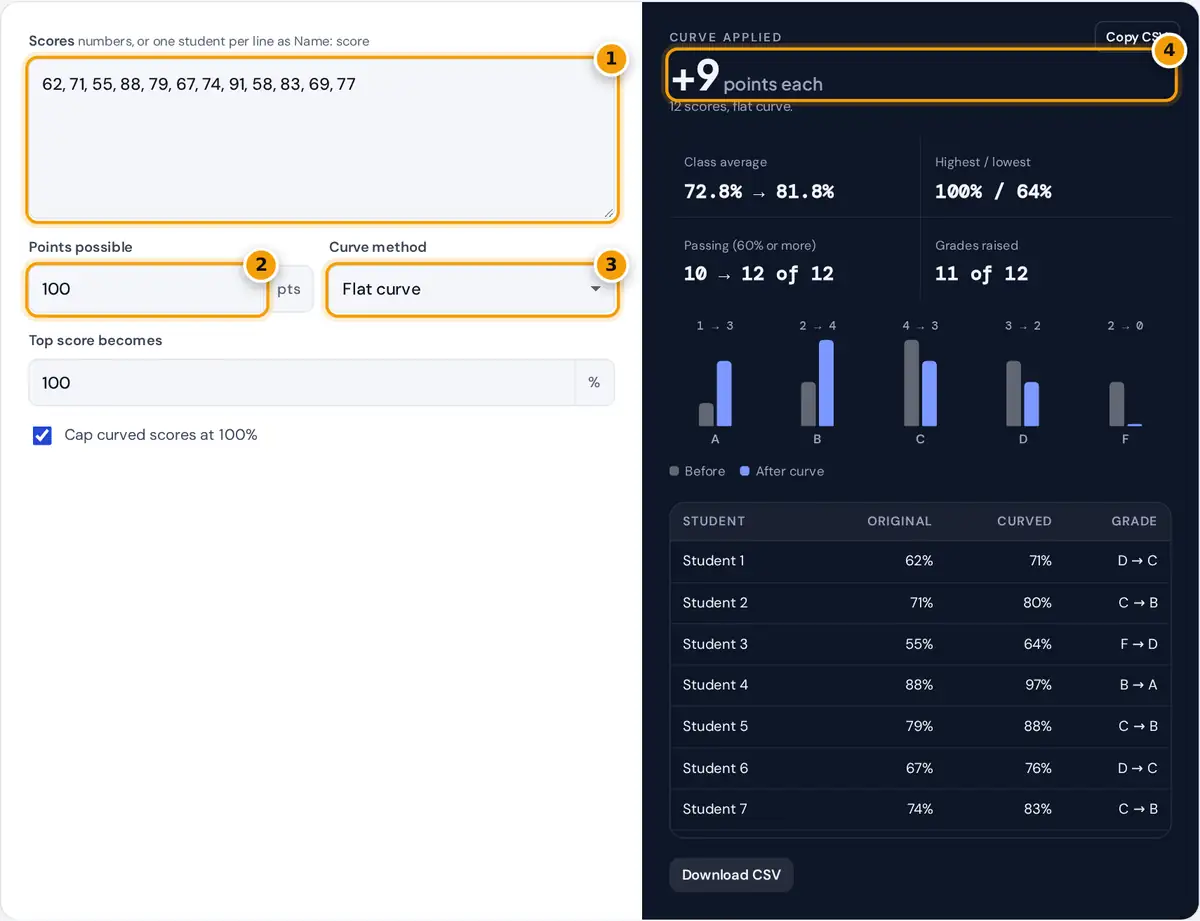This screenshot has height=921, width=1200.
Task: Click the +9 points each headline
Action: [748, 79]
